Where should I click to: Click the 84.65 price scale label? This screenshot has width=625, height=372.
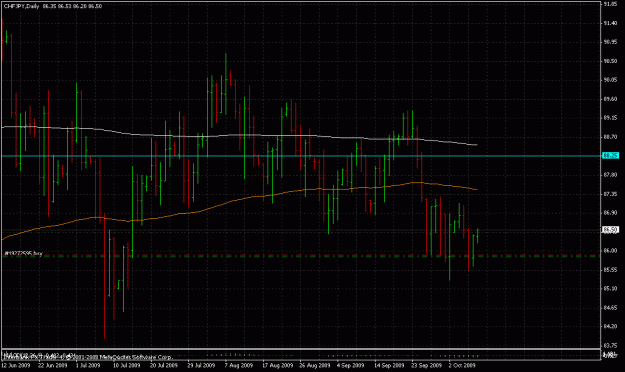tap(610, 307)
